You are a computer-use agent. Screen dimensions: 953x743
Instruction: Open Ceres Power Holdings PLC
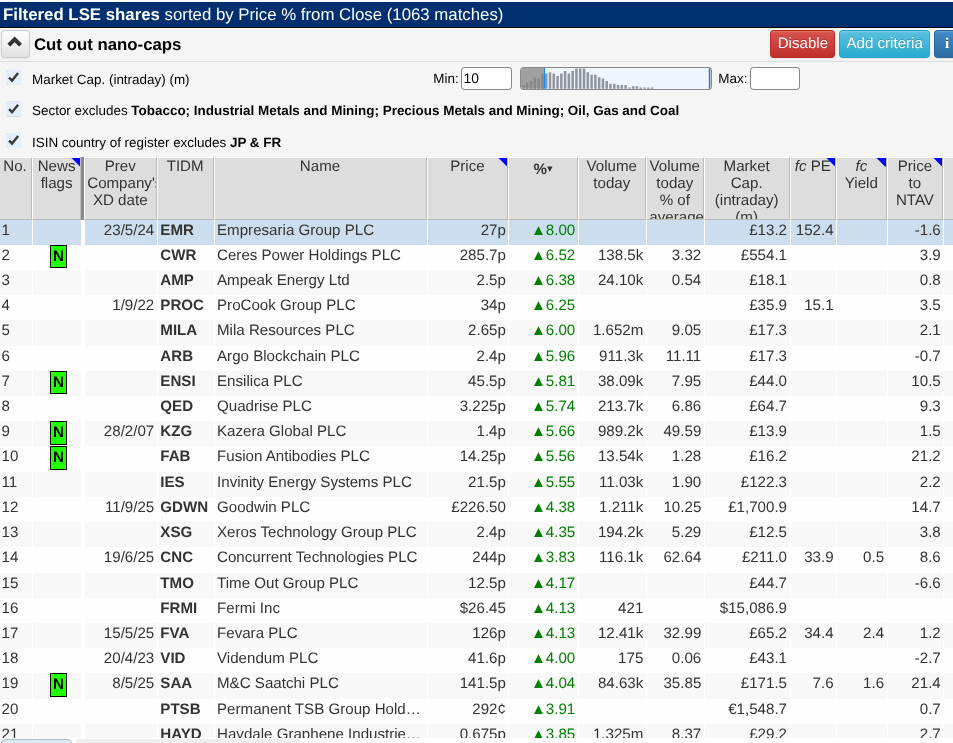point(309,255)
